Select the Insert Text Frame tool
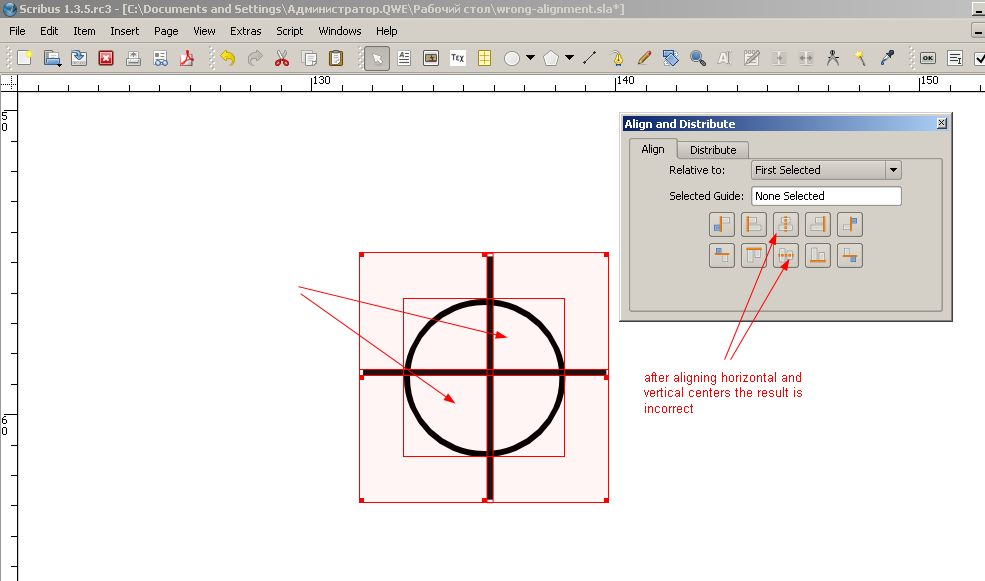 click(x=405, y=58)
